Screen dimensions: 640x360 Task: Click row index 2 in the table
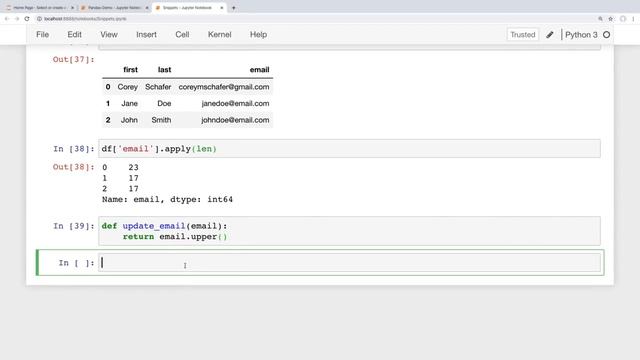[108, 120]
